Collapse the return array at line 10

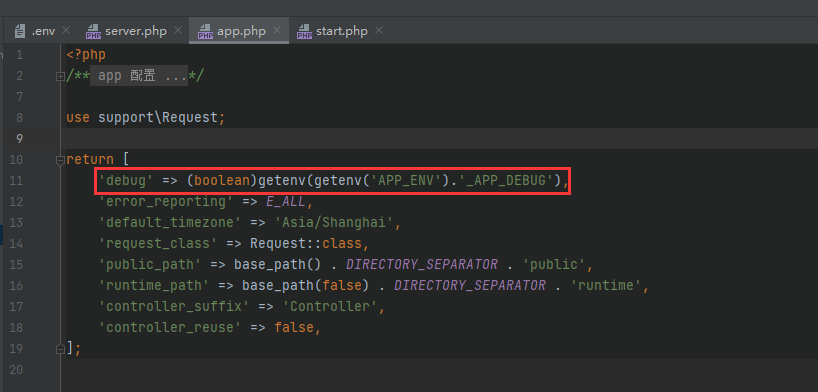(x=60, y=160)
